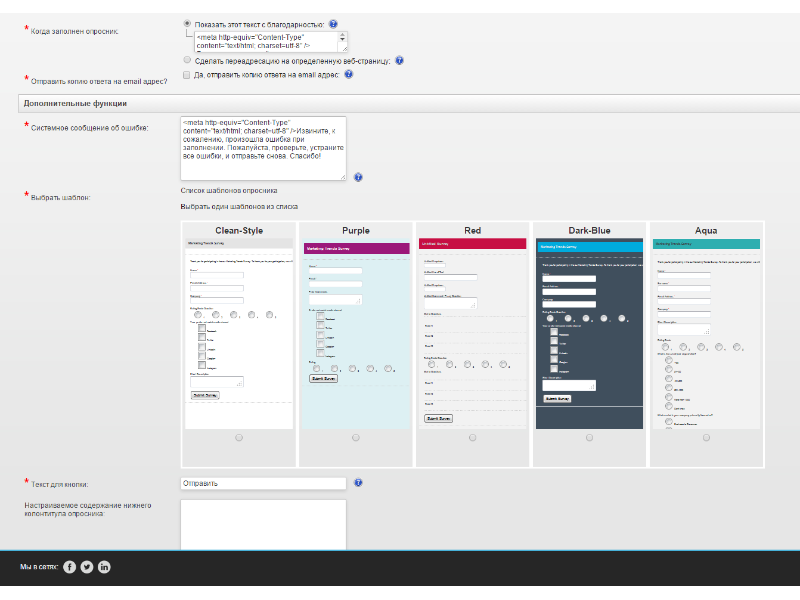Click the 'Red' template title

click(x=472, y=231)
